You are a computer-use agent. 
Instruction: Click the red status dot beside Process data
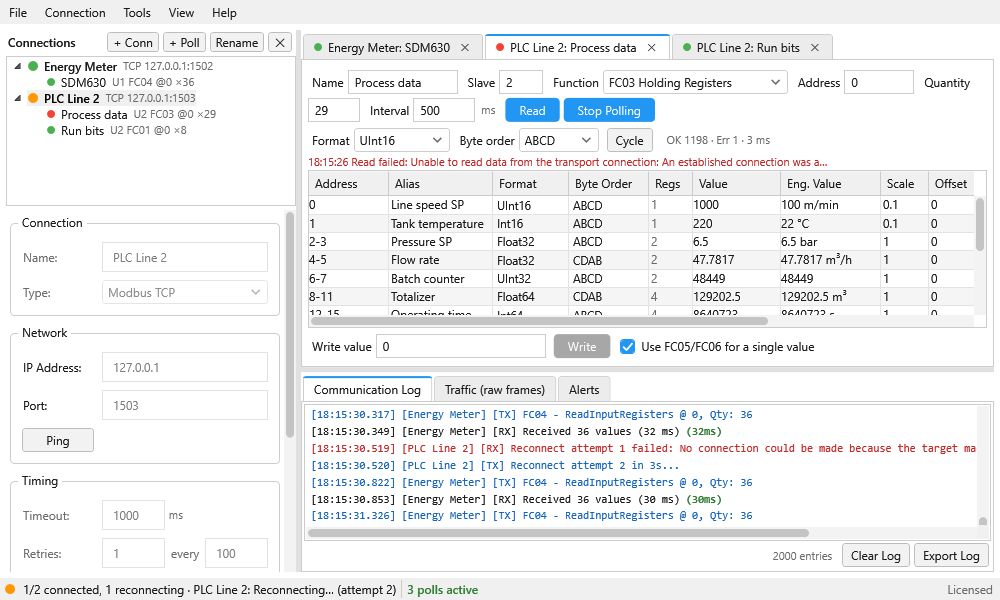click(51, 114)
